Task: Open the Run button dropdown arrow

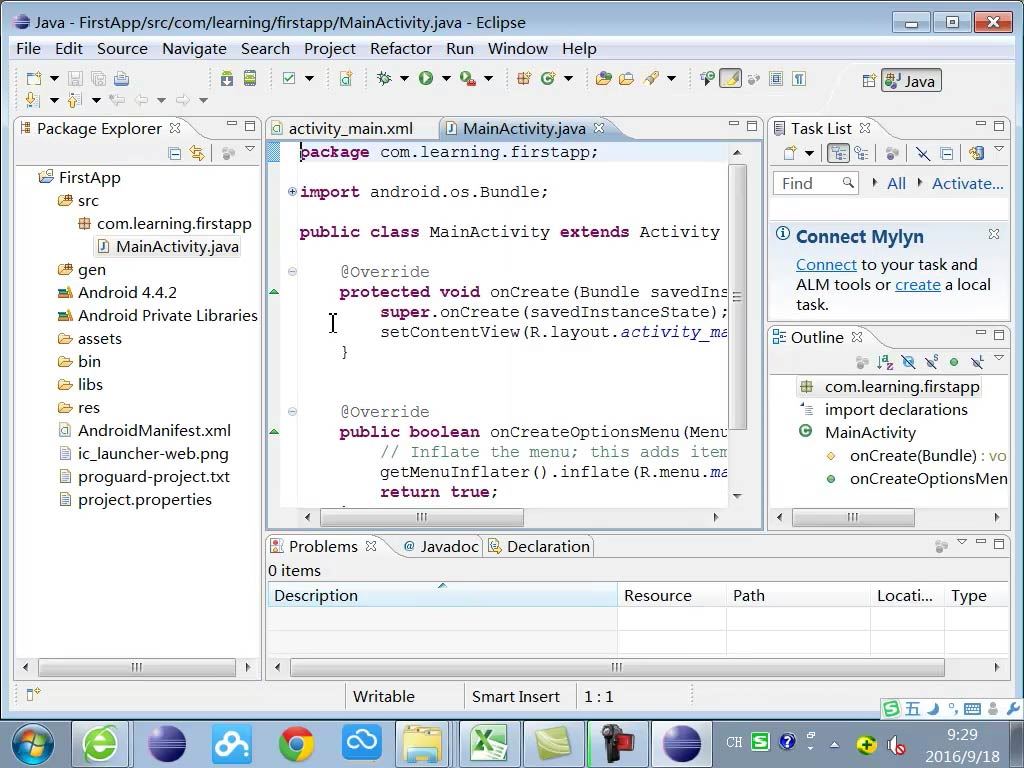Action: click(x=446, y=78)
